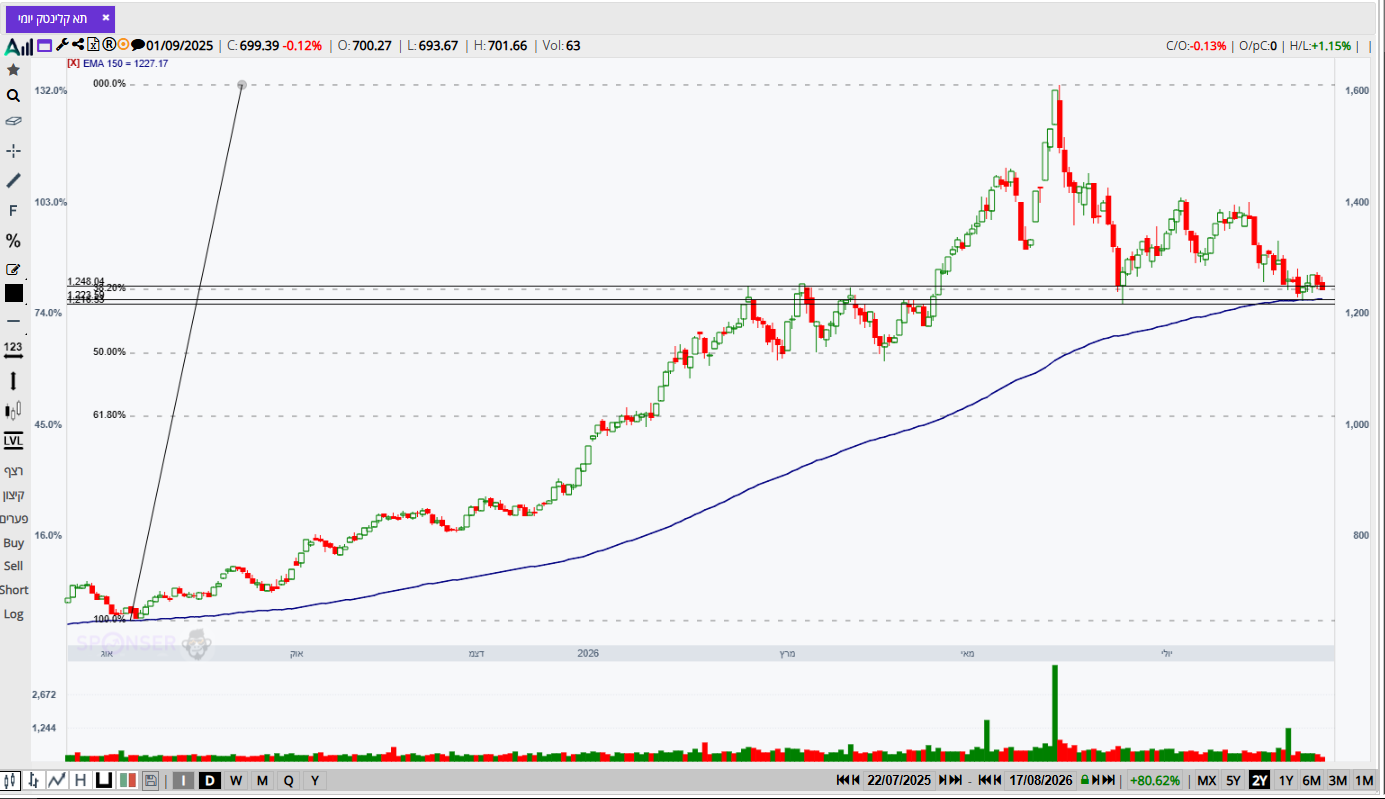Click the candle pattern icon in sidebar
Image resolution: width=1385 pixels, height=799 pixels.
point(13,410)
